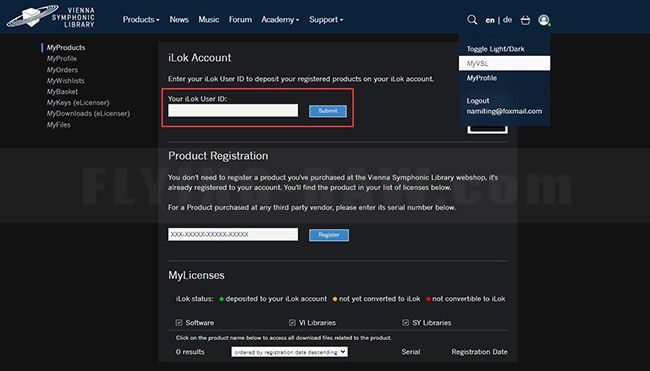
Task: Click the red 'not convertible to iLok' dot
Action: pos(428,299)
